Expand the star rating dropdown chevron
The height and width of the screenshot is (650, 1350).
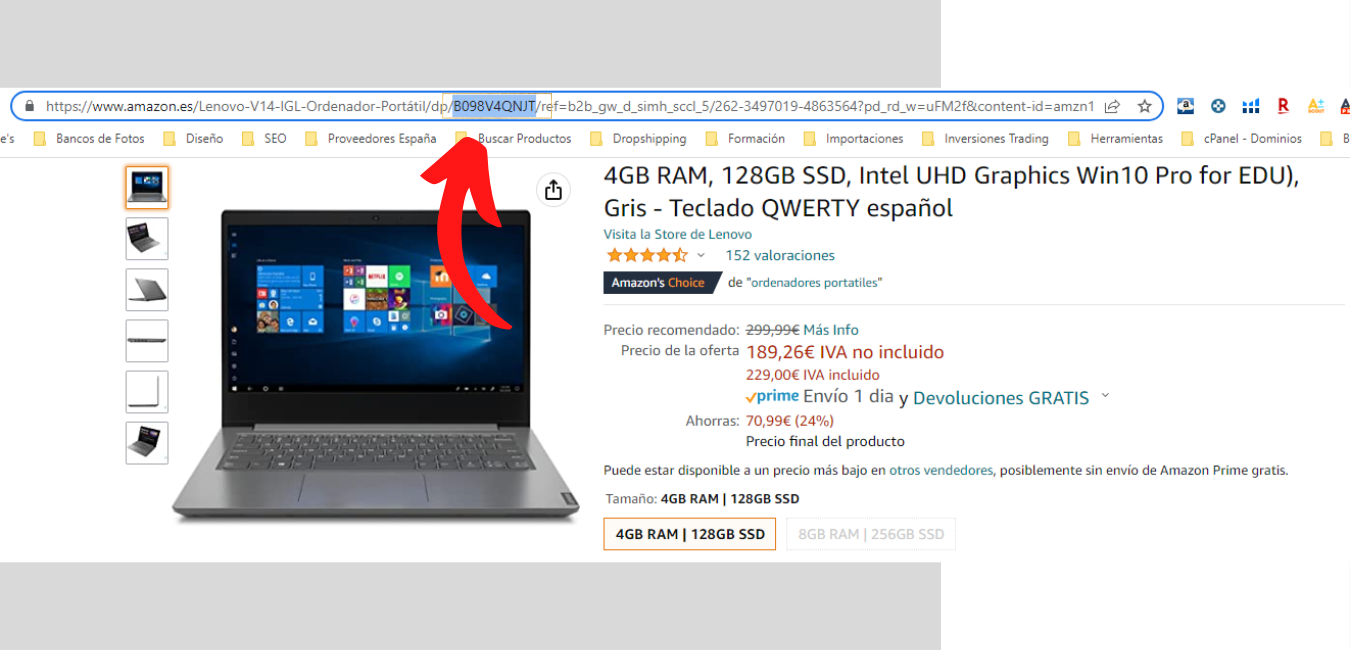coord(701,256)
